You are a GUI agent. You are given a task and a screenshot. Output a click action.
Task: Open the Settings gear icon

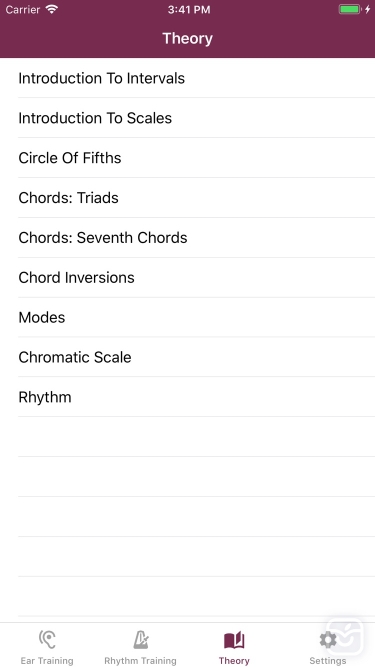(x=328, y=640)
